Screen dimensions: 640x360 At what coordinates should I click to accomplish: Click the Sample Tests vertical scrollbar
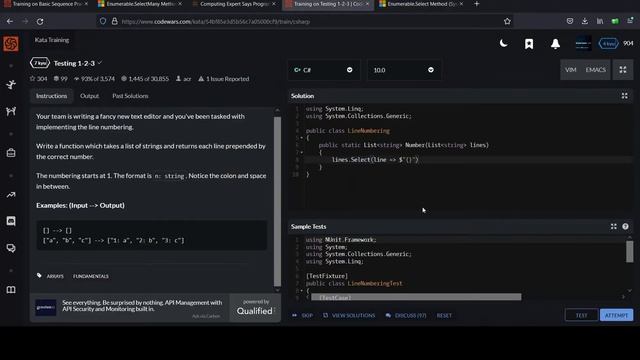(x=629, y=251)
